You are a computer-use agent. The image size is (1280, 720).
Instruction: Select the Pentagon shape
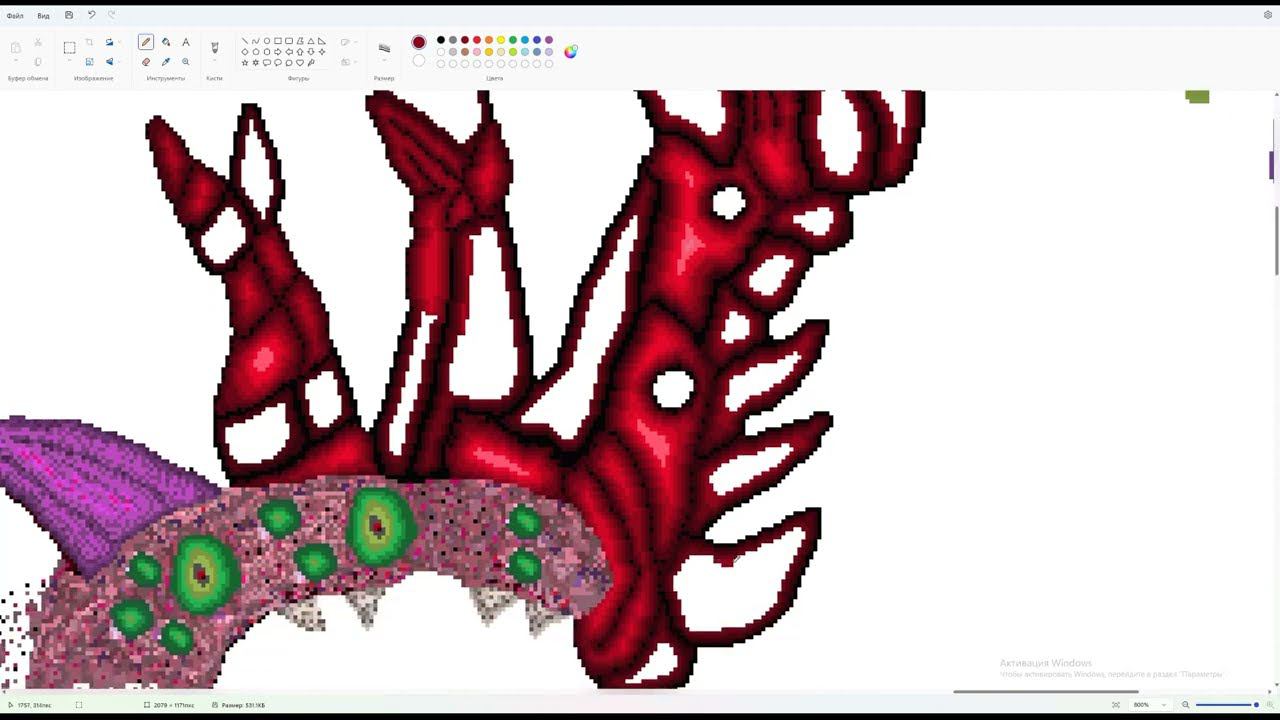tap(256, 52)
